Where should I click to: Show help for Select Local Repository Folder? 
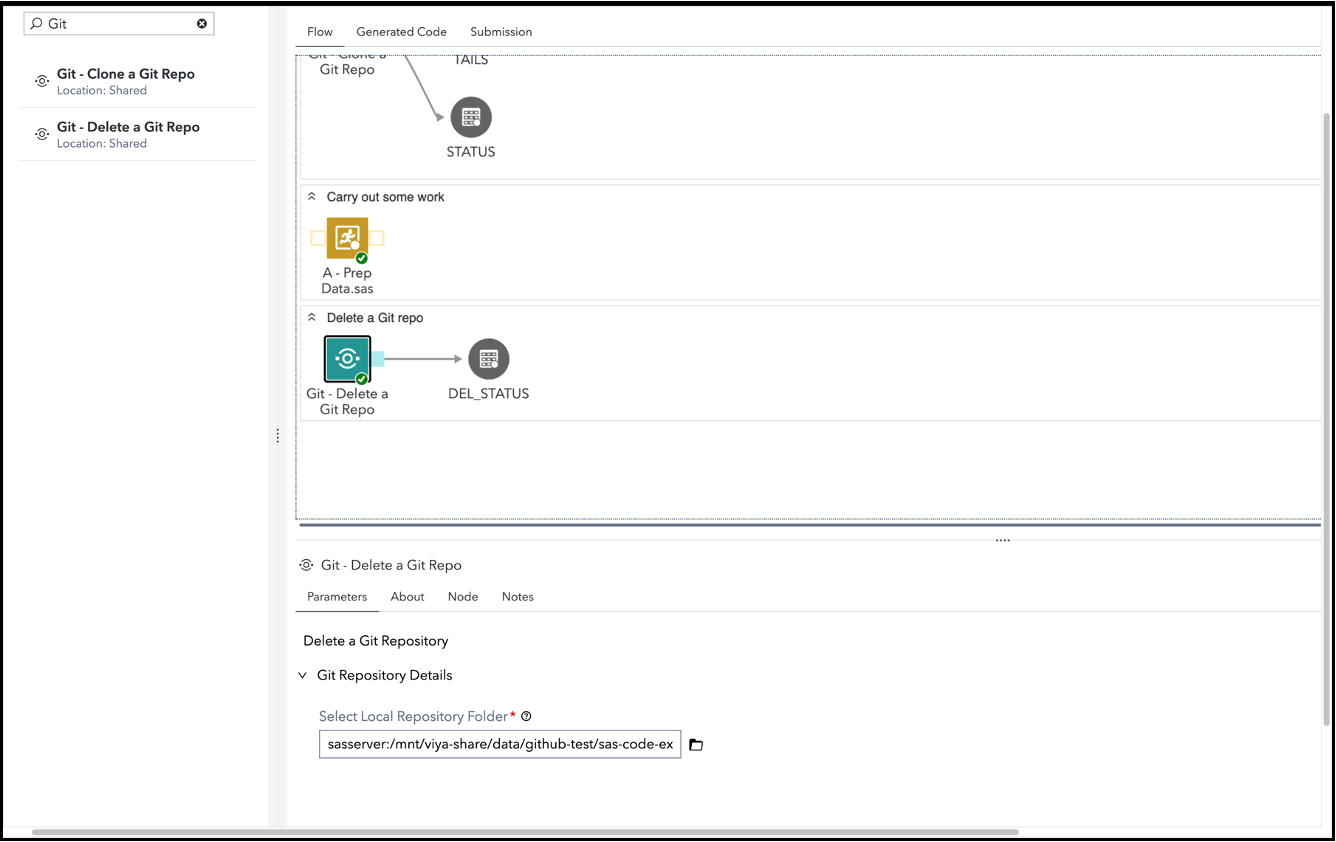click(x=526, y=716)
